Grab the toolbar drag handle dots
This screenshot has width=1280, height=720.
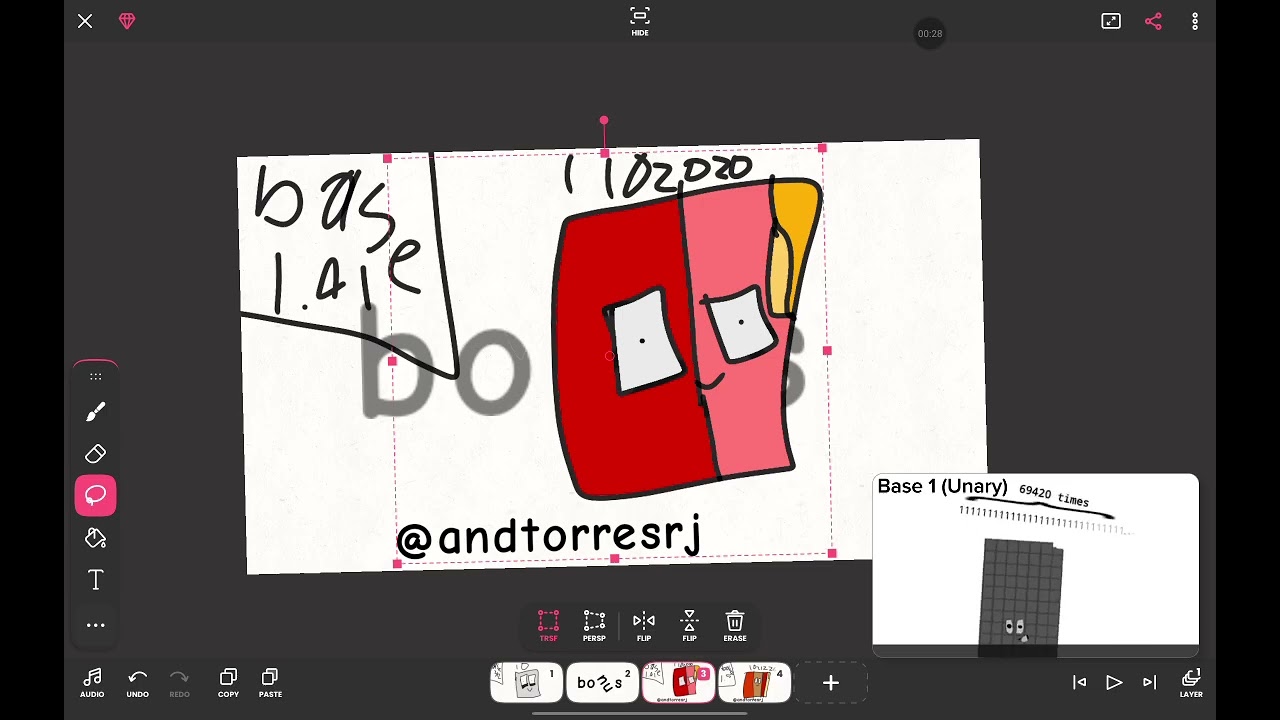[x=96, y=376]
